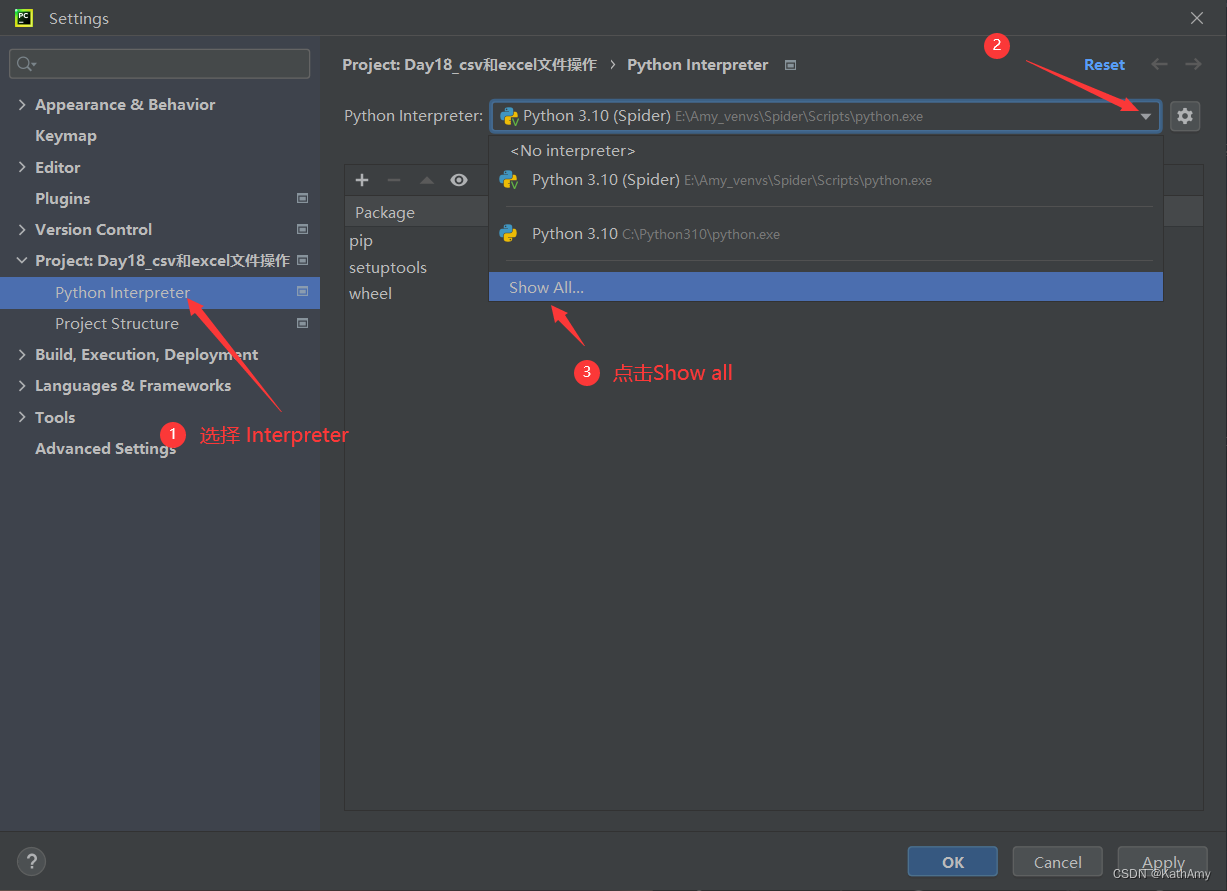
Task: Click the plus icon to install package
Action: [x=362, y=180]
